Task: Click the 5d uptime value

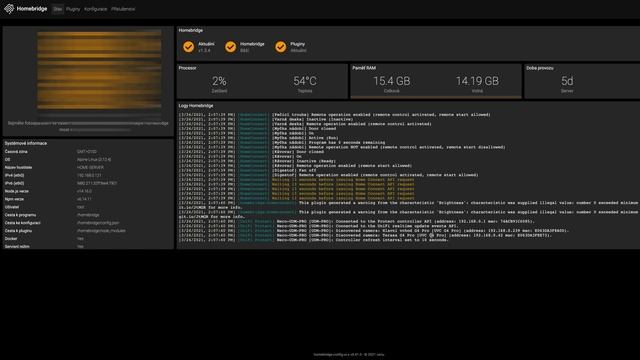Action: pos(567,81)
